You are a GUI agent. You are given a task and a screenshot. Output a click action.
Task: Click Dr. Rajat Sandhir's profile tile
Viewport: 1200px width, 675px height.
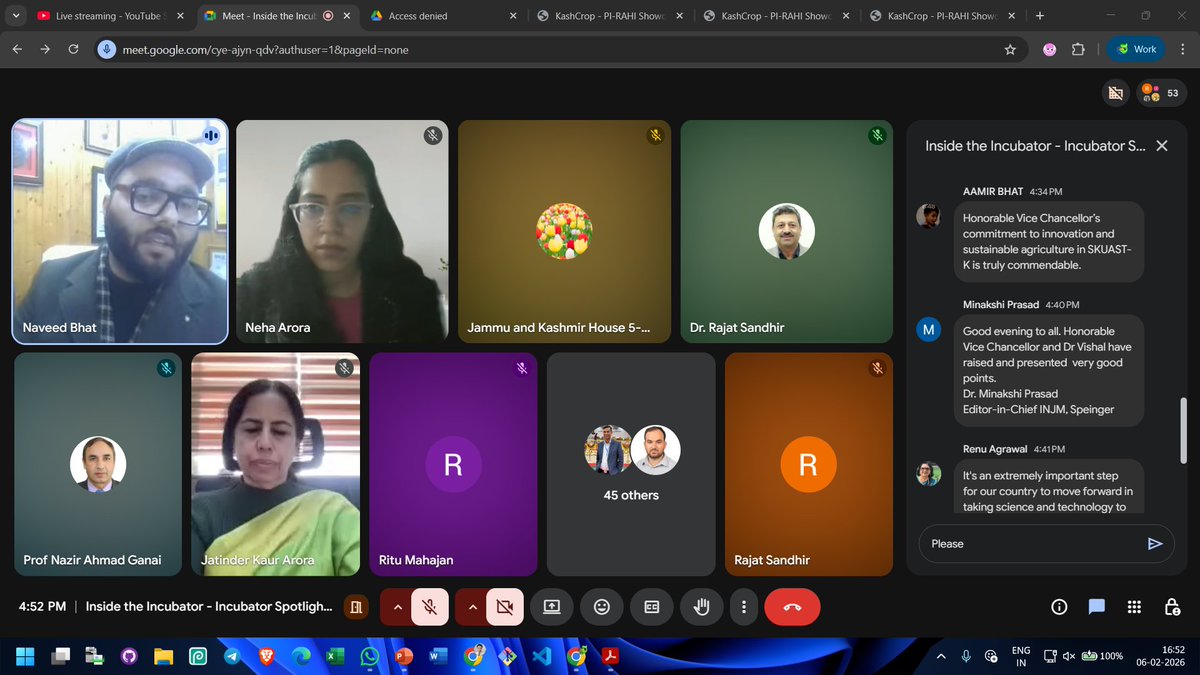click(786, 233)
